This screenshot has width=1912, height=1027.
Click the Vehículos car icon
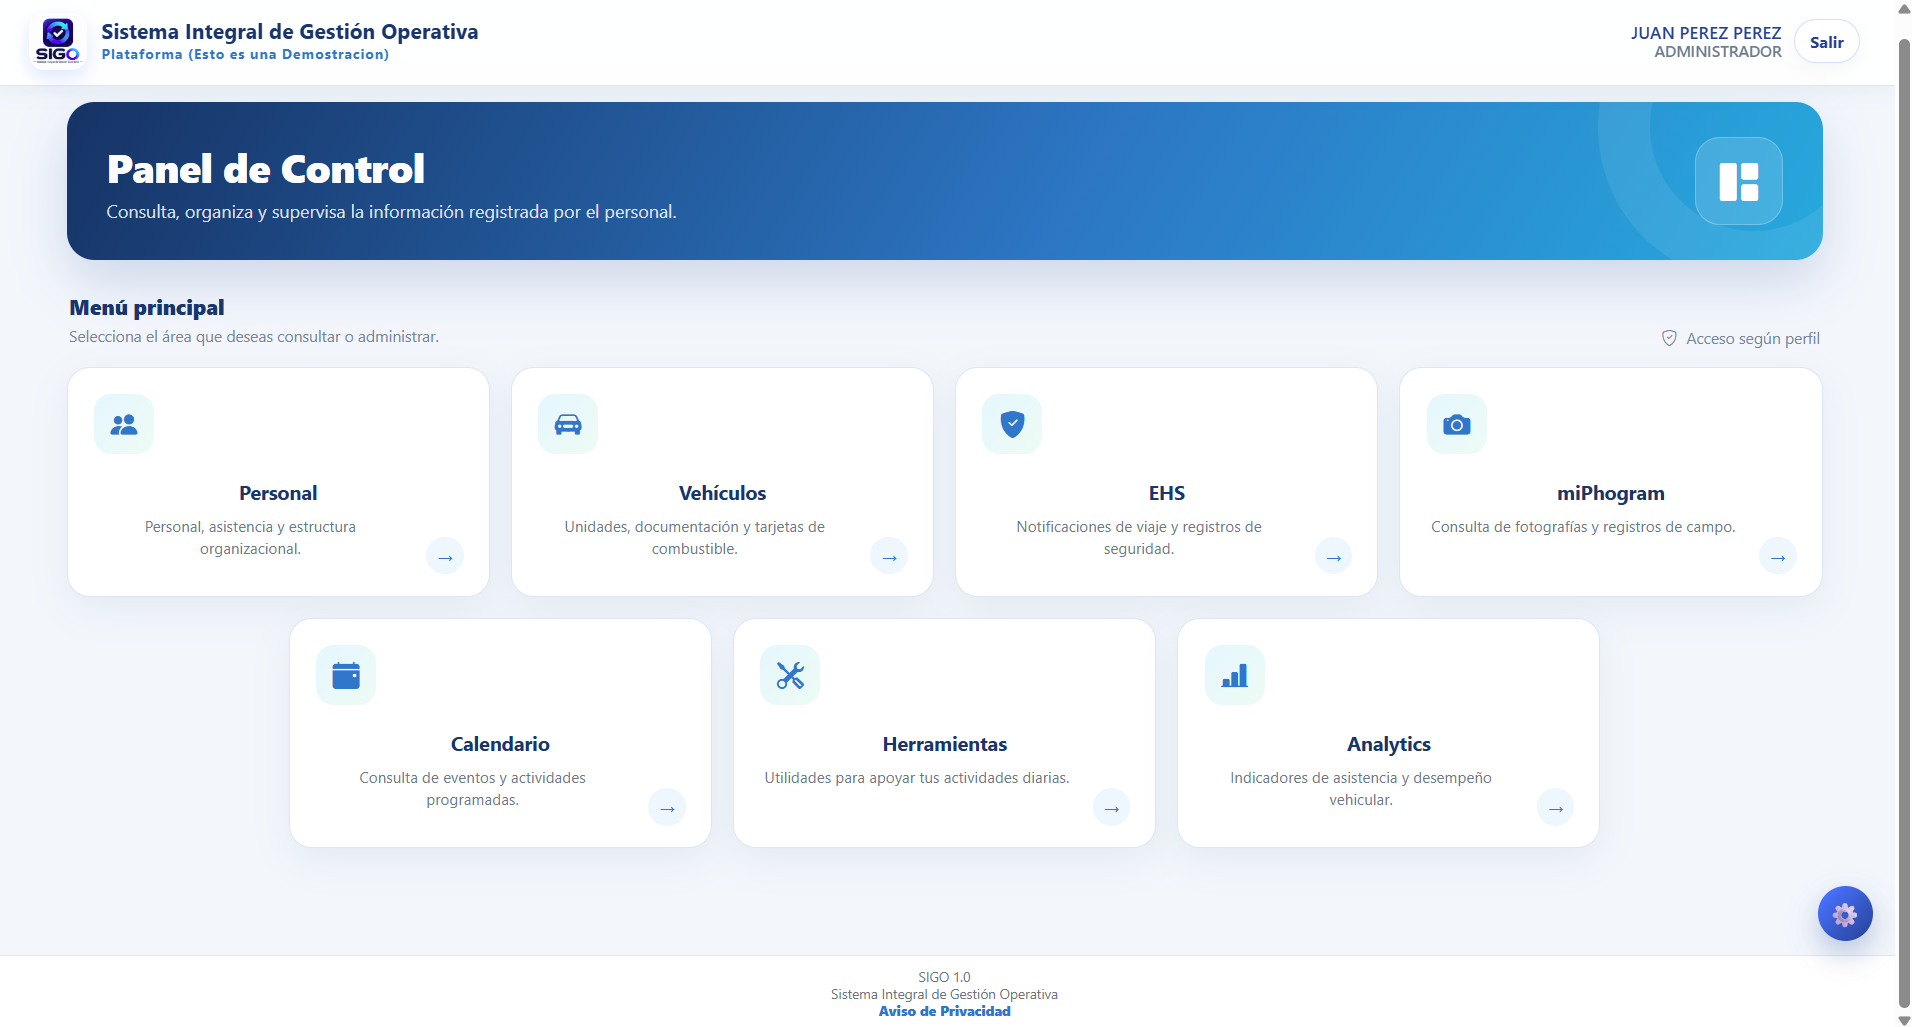pyautogui.click(x=568, y=424)
